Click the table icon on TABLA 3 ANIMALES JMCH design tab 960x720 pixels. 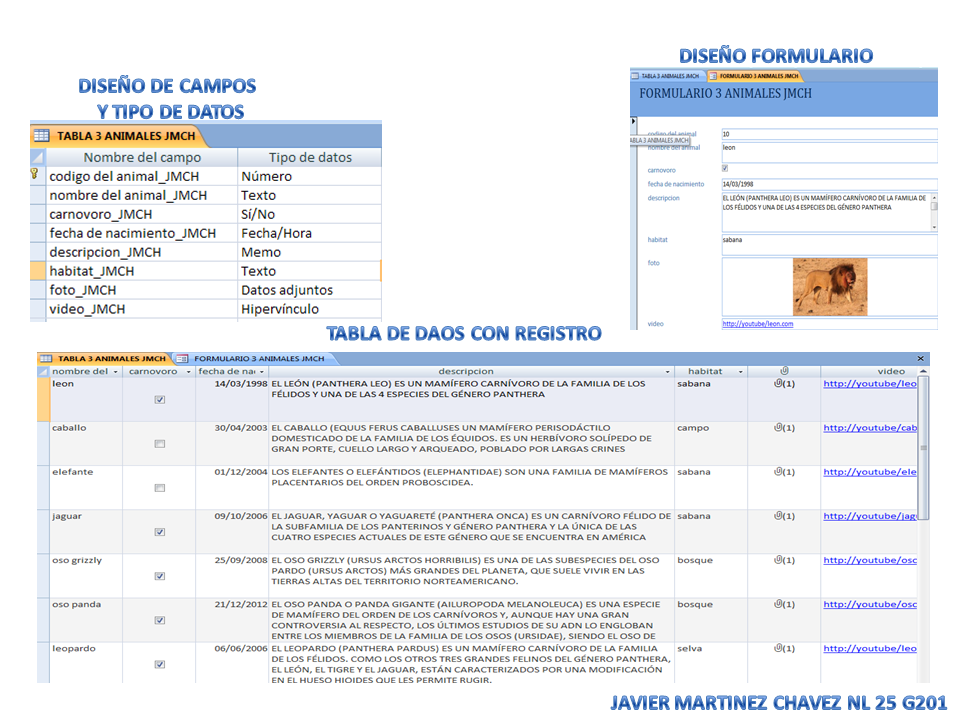(x=42, y=135)
